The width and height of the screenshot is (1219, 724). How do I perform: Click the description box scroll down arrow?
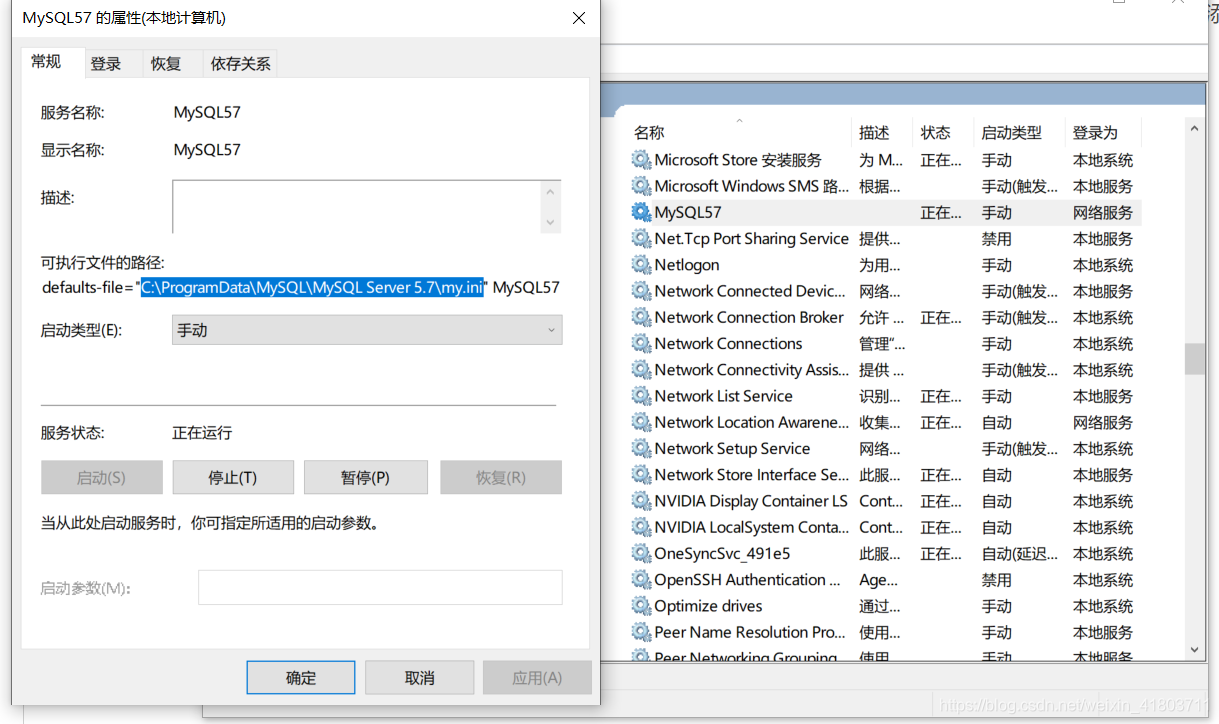pyautogui.click(x=551, y=222)
